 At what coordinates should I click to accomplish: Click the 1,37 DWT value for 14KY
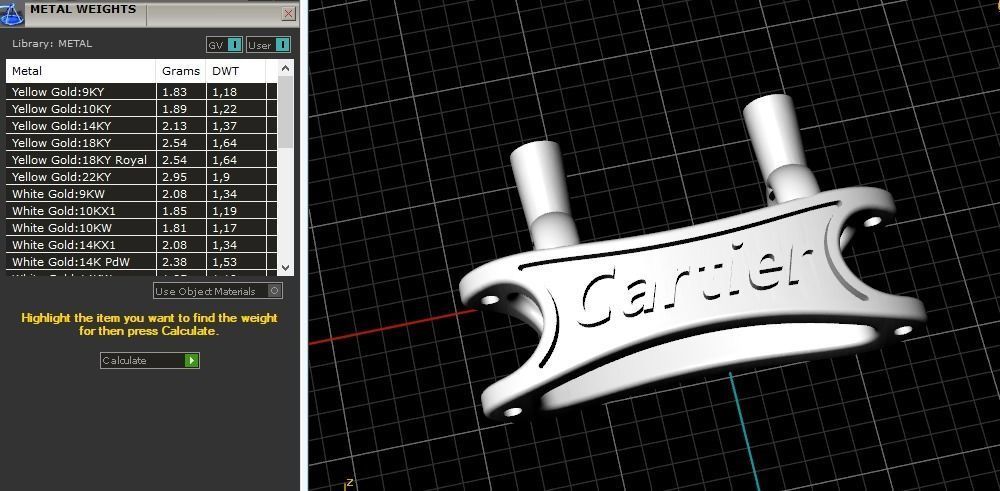coord(224,126)
